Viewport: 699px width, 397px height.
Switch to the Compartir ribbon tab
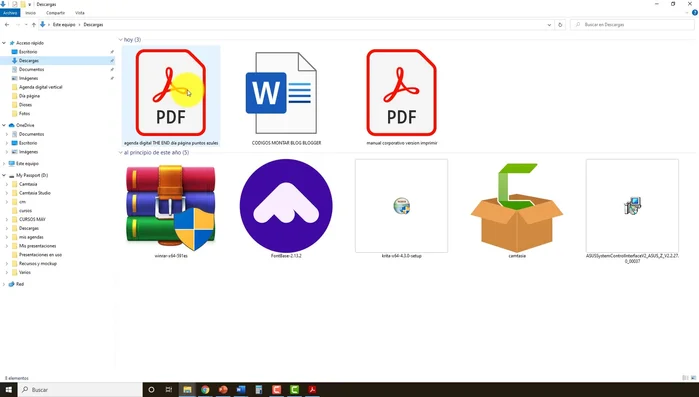55,13
